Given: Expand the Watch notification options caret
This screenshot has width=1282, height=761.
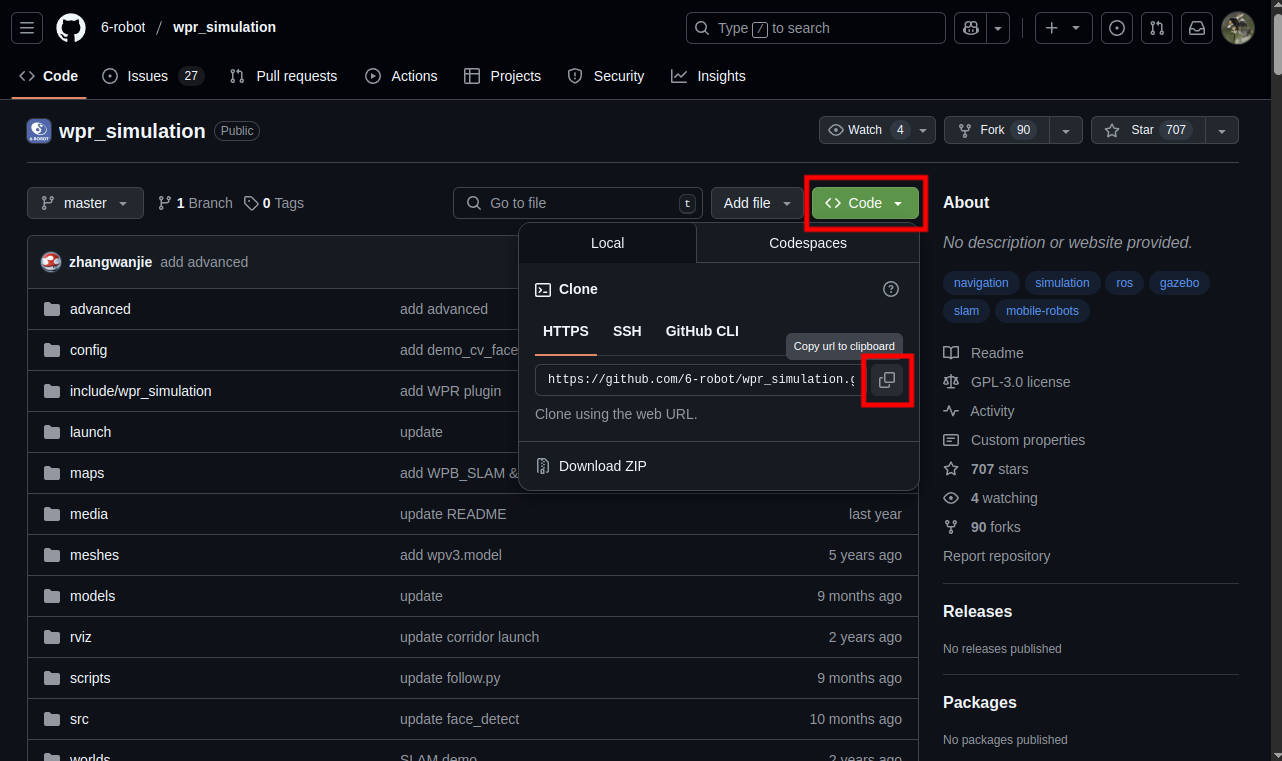Looking at the screenshot, I should click(924, 130).
